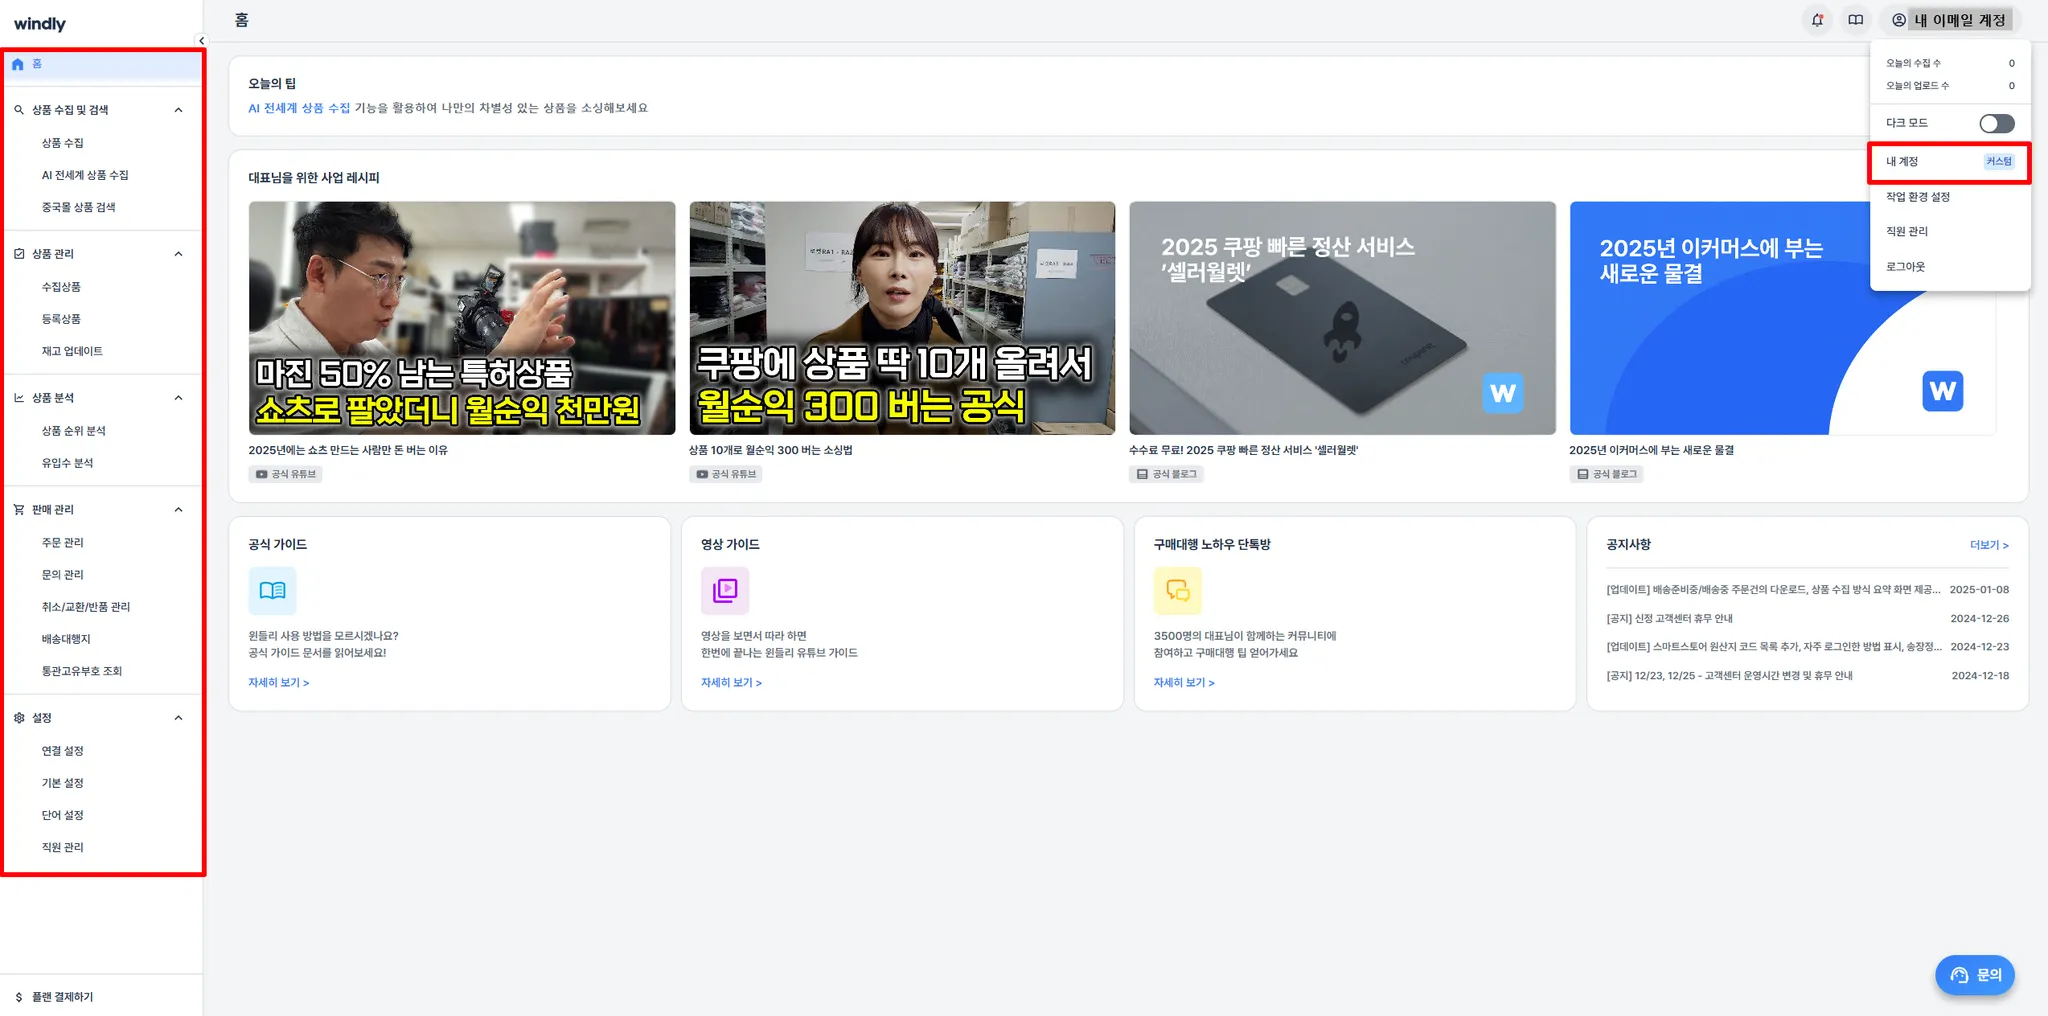Click the windly logo

pyautogui.click(x=40, y=24)
